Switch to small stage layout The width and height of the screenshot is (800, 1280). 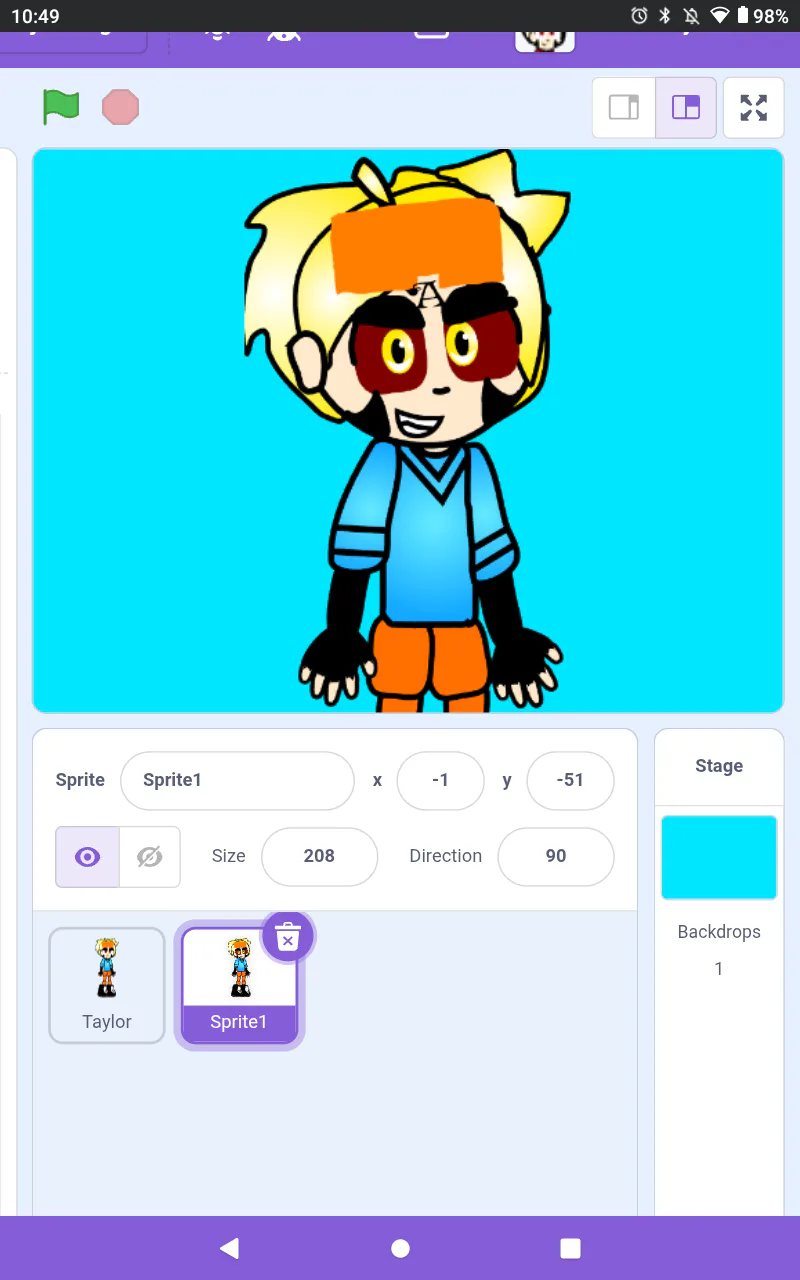(624, 107)
